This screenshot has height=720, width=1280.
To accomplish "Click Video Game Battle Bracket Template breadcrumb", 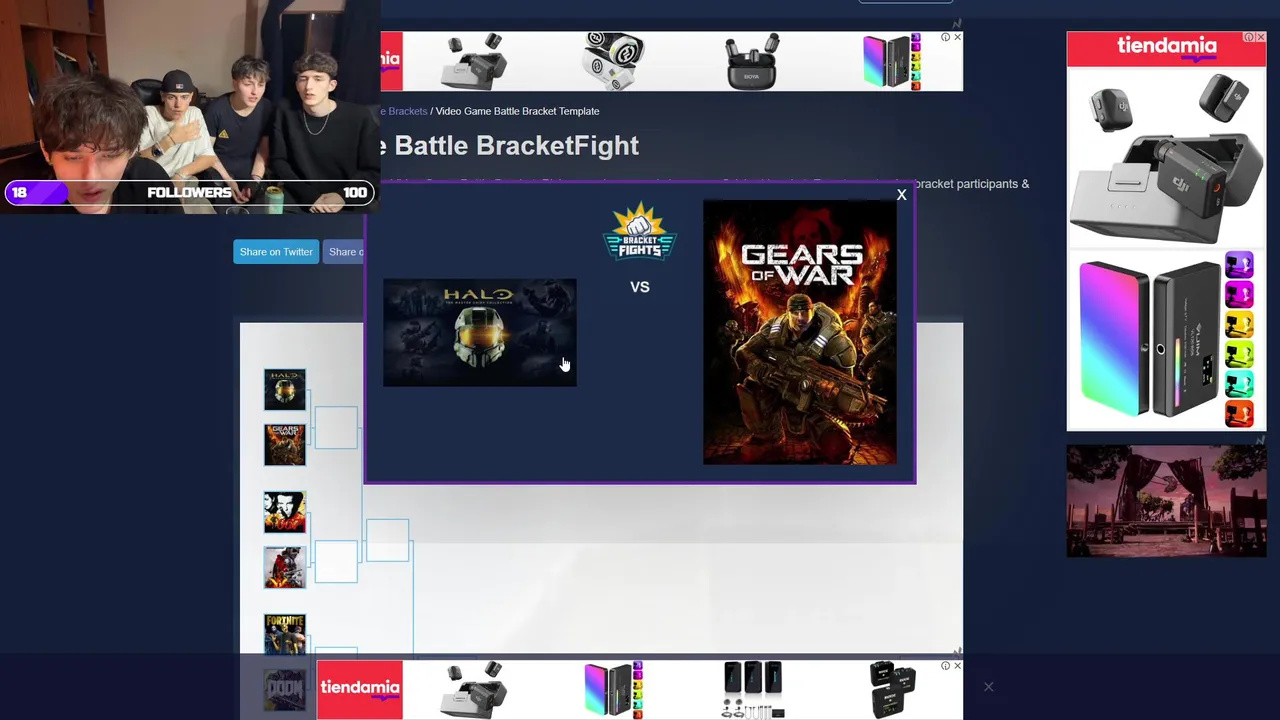I will tap(517, 111).
